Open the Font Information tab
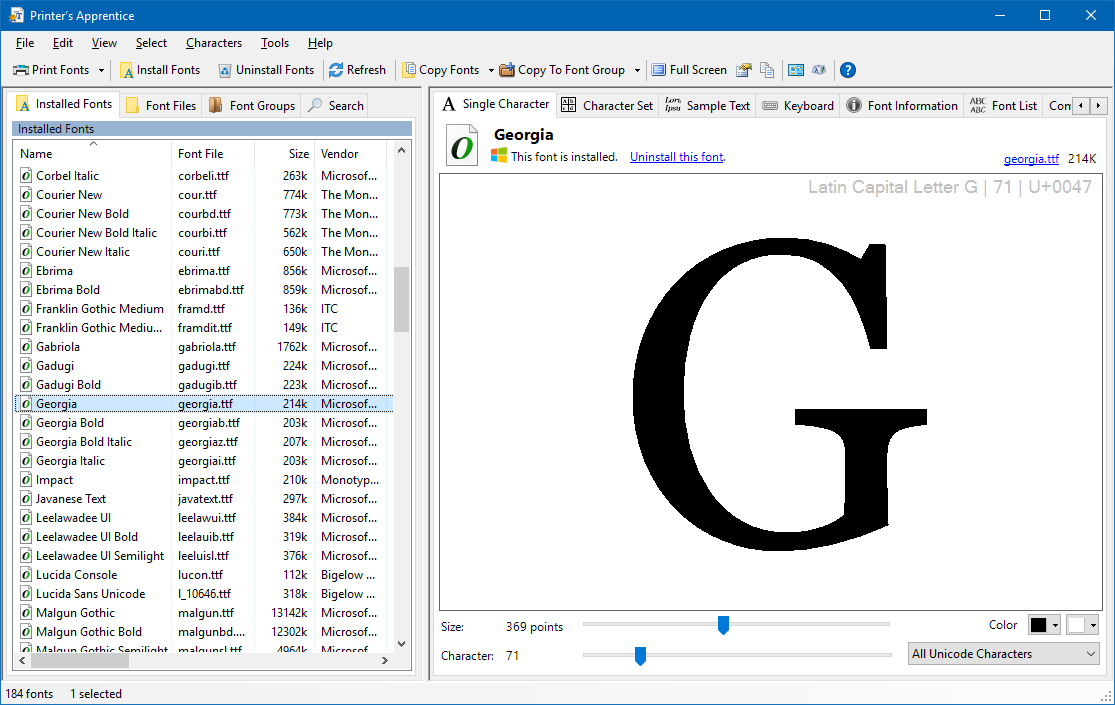 (902, 105)
